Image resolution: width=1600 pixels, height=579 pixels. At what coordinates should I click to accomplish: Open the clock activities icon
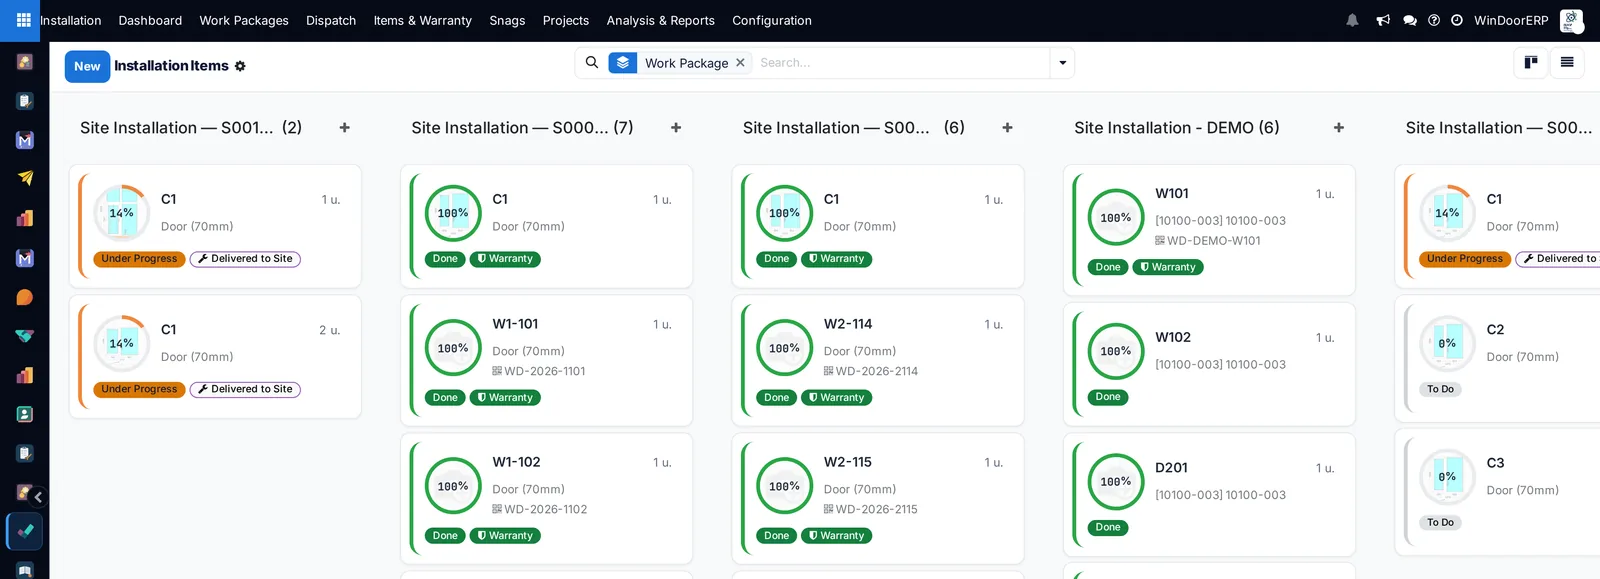pyautogui.click(x=1457, y=20)
